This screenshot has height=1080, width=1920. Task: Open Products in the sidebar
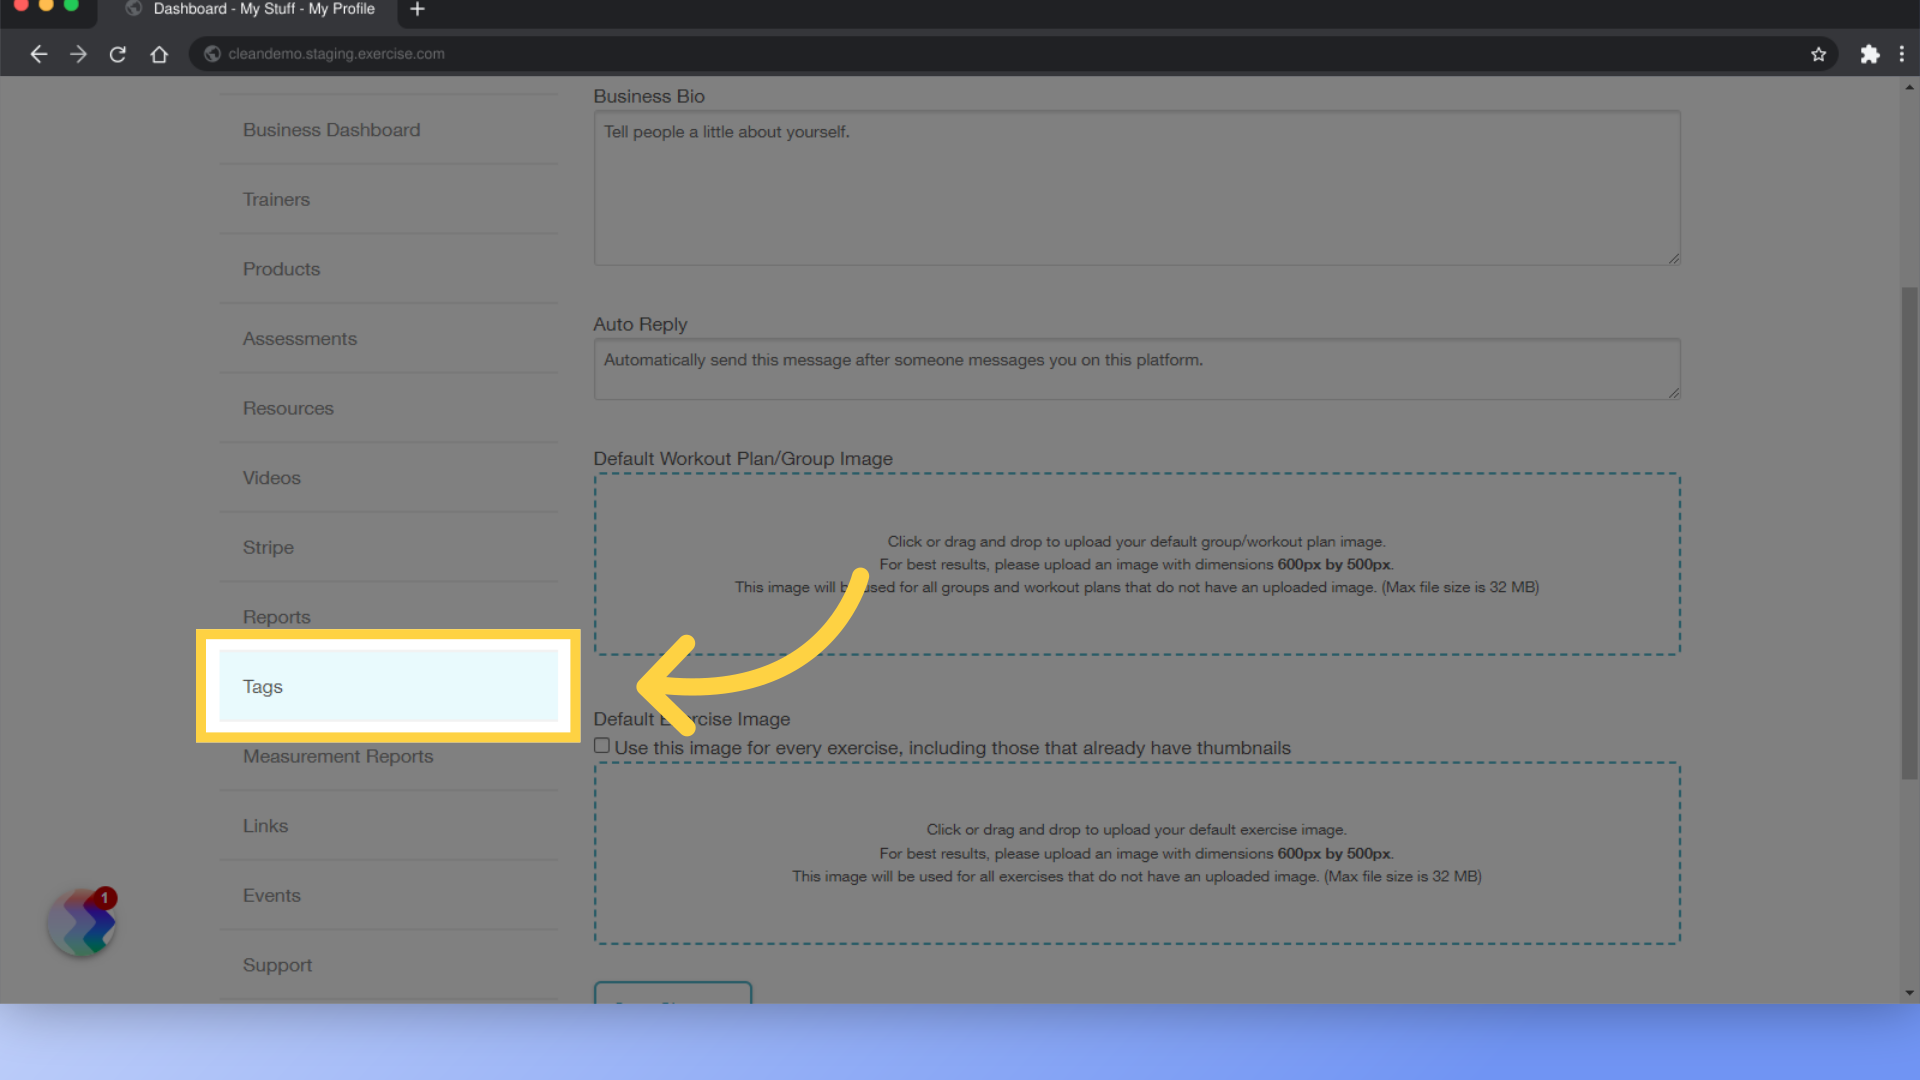click(389, 269)
